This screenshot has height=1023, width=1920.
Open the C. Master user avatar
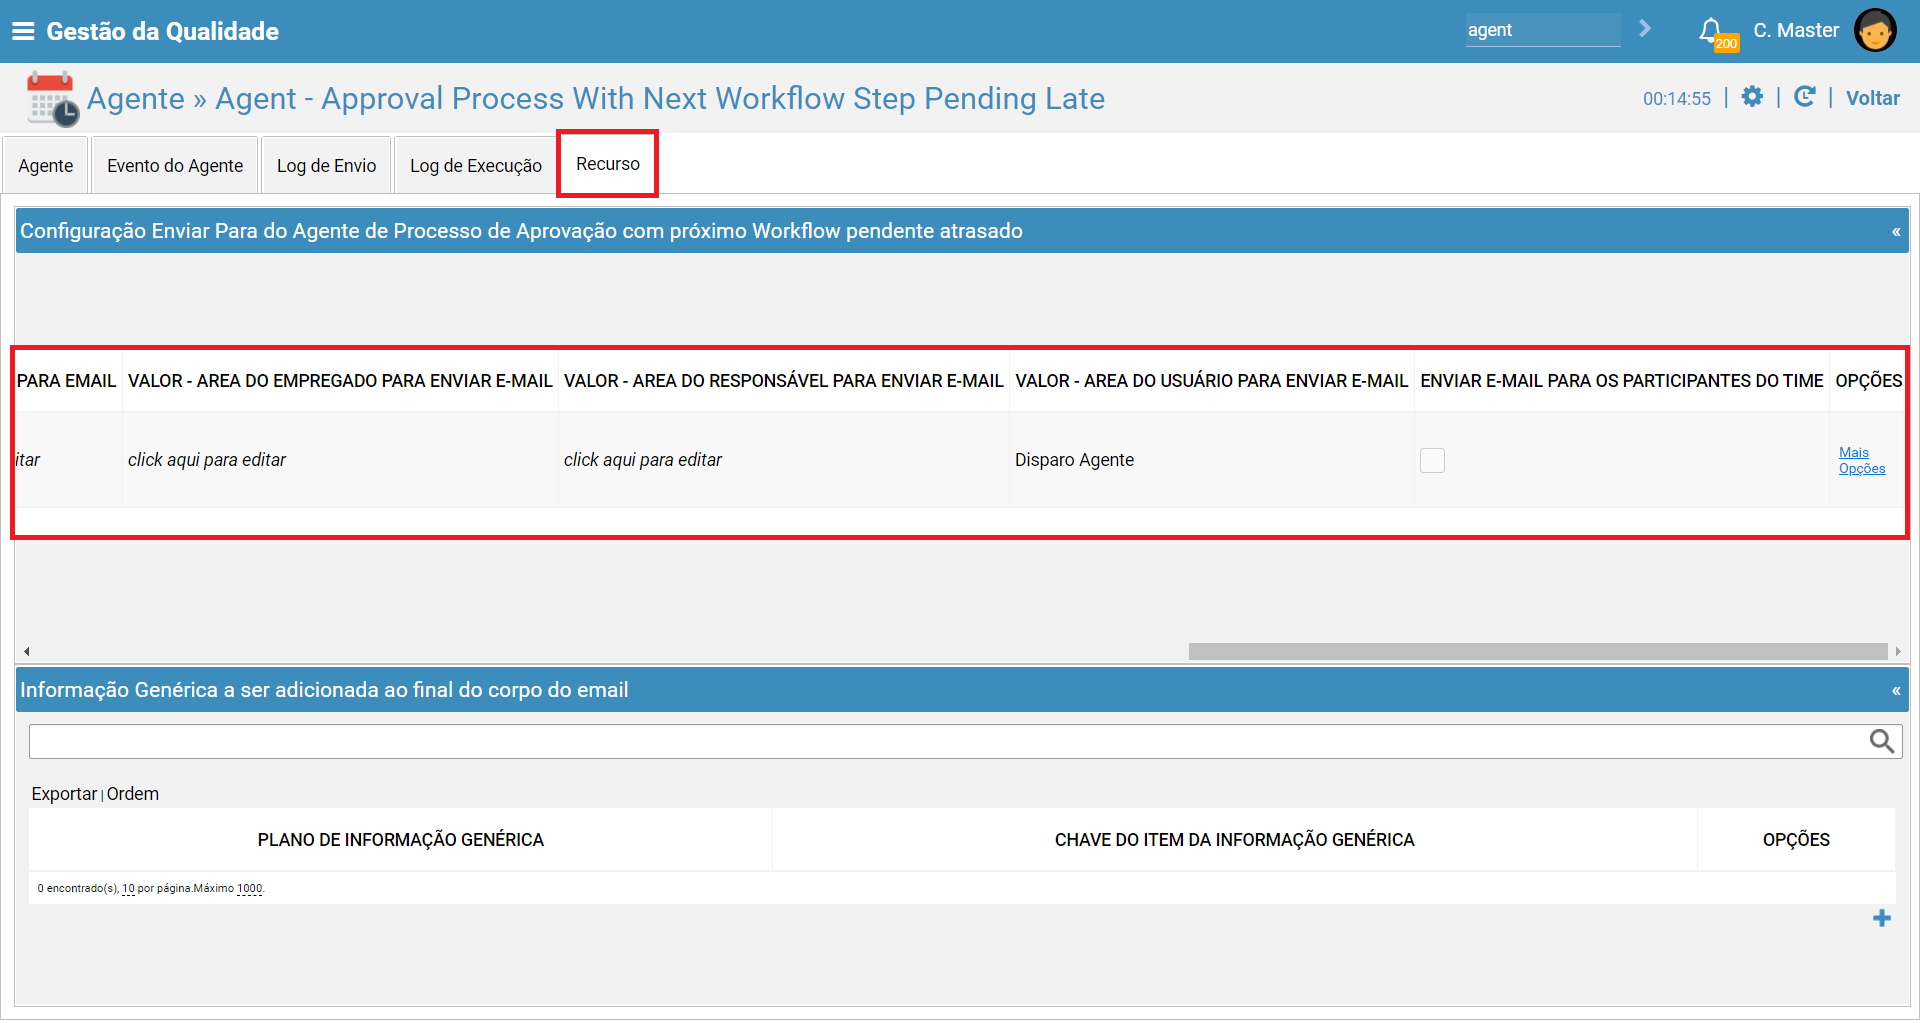tap(1874, 30)
